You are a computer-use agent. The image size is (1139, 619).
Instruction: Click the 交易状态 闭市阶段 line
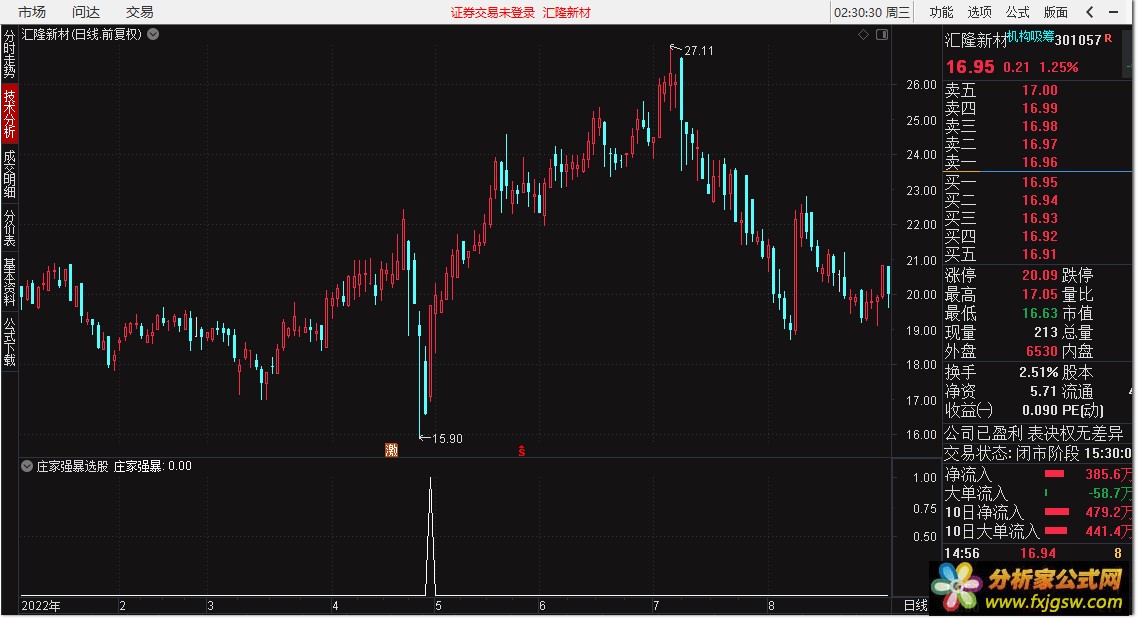tap(1037, 453)
